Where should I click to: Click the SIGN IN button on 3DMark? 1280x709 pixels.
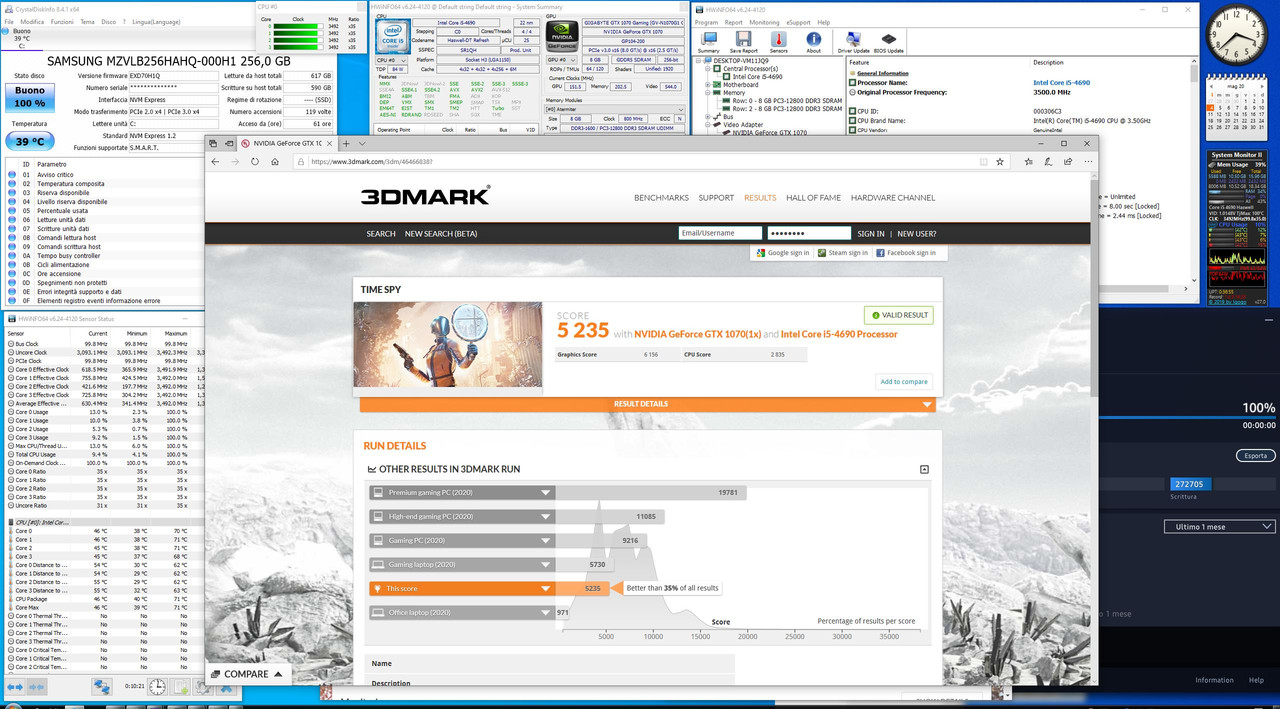coord(871,233)
